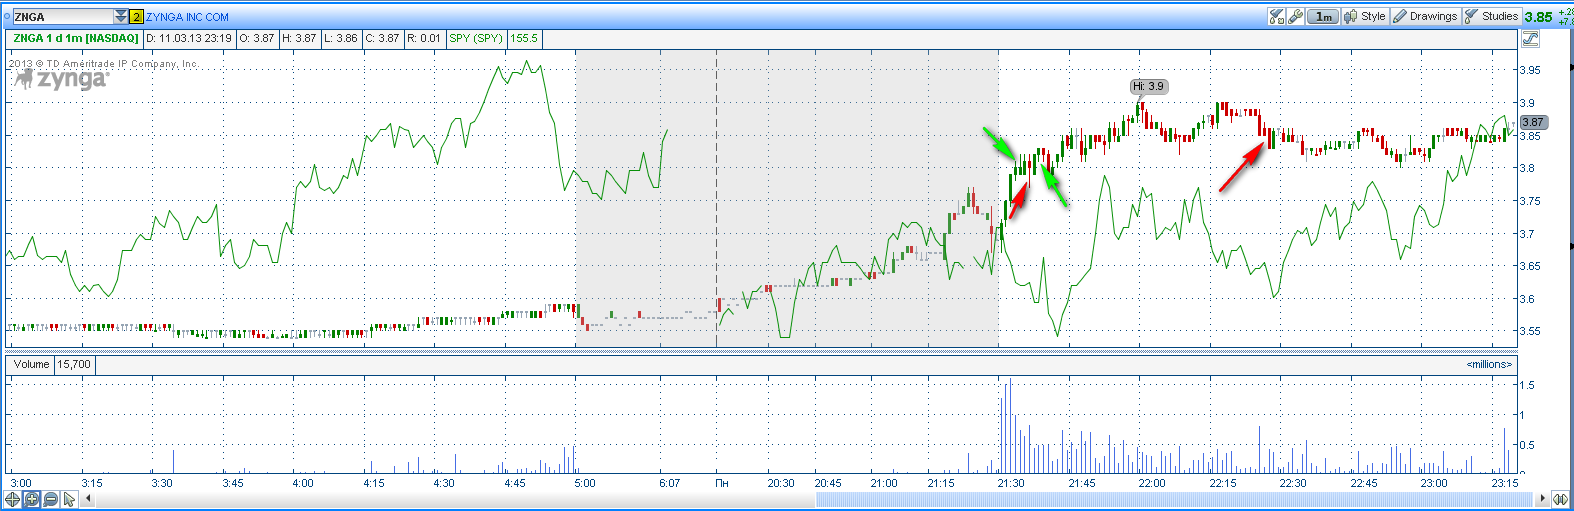The image size is (1574, 511).
Task: Click the volume value 15,700
Action: [74, 364]
